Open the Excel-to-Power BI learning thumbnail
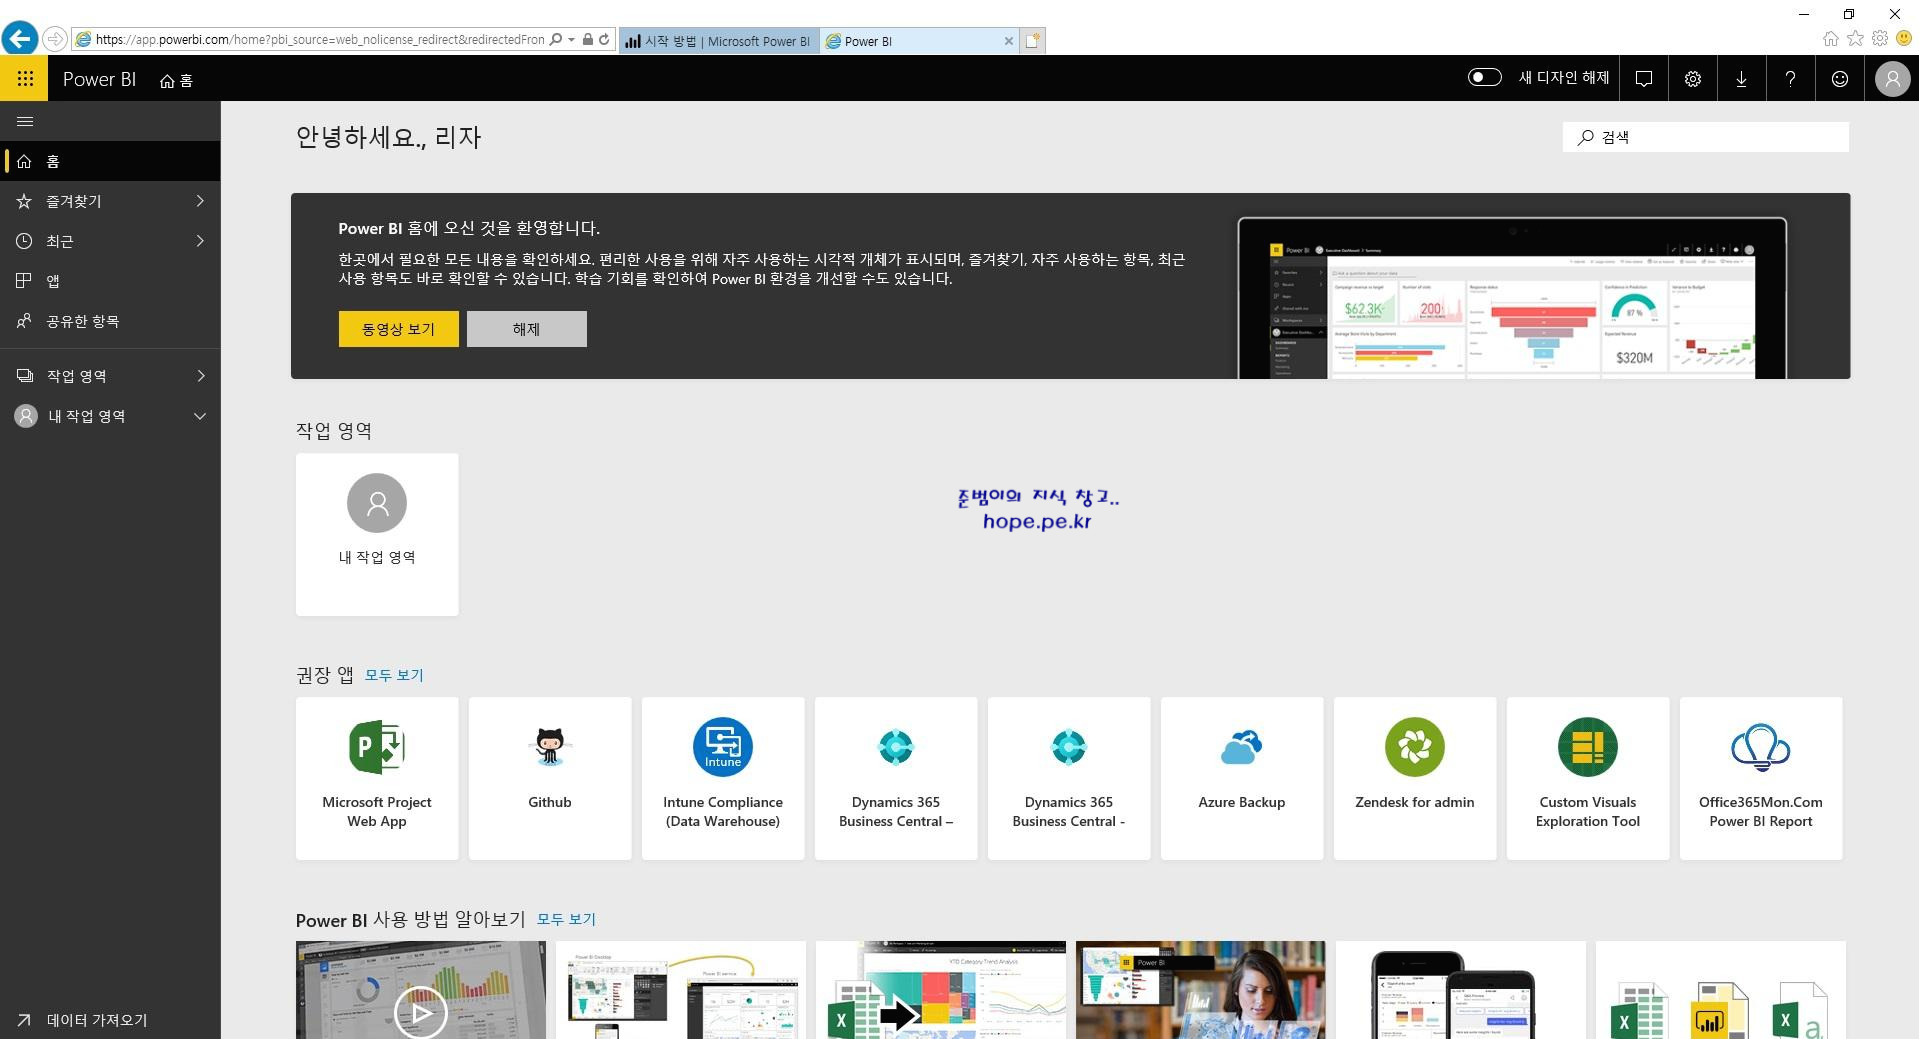Image resolution: width=1919 pixels, height=1039 pixels. coord(940,990)
